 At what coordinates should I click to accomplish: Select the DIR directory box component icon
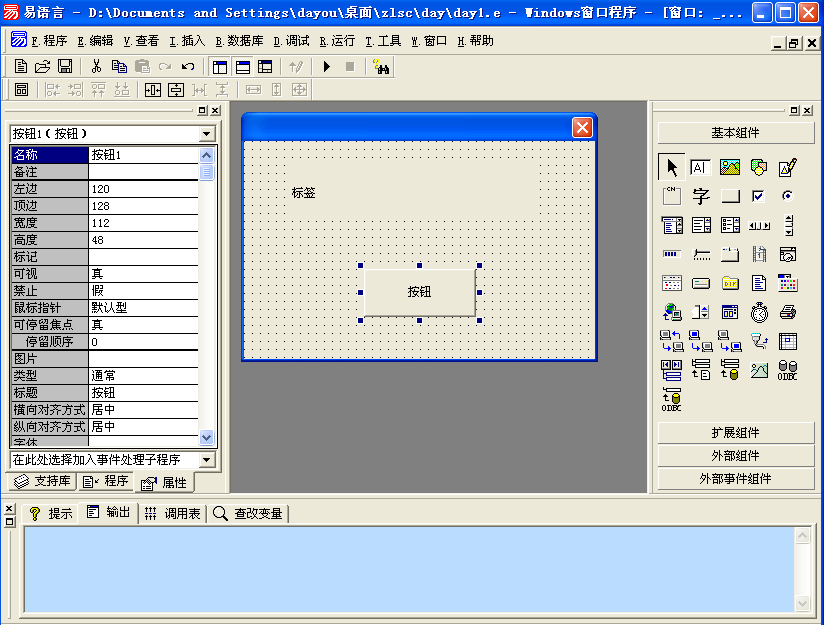pos(729,283)
